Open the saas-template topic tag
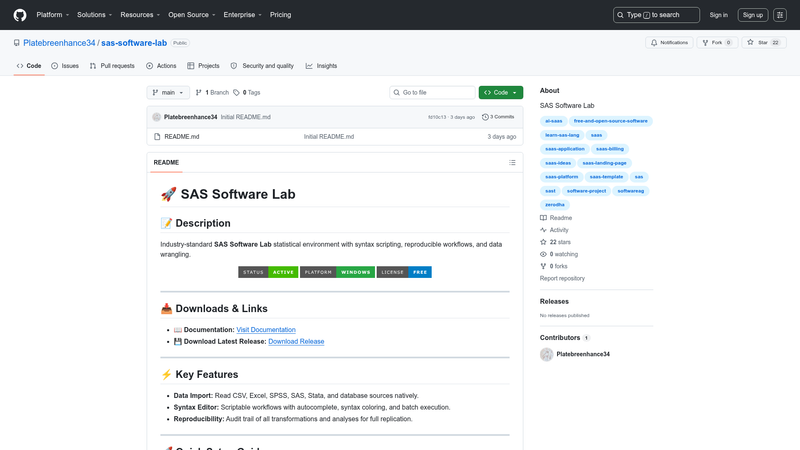This screenshot has height=450, width=800. (606, 177)
